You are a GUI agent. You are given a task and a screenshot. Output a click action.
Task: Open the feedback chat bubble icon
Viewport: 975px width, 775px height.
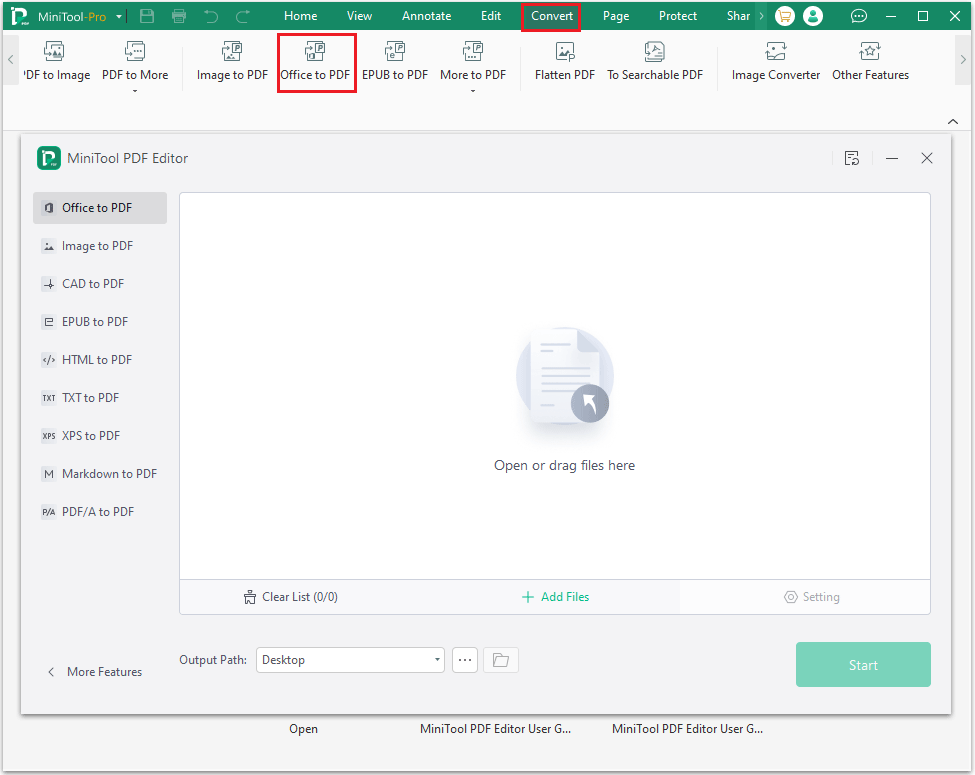859,16
